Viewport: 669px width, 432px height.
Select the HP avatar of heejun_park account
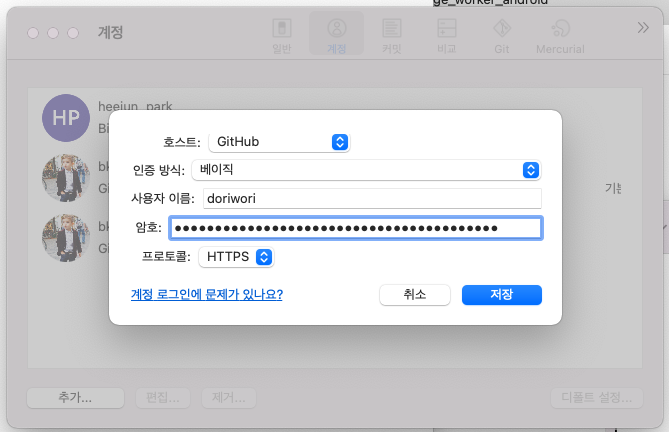(66, 118)
